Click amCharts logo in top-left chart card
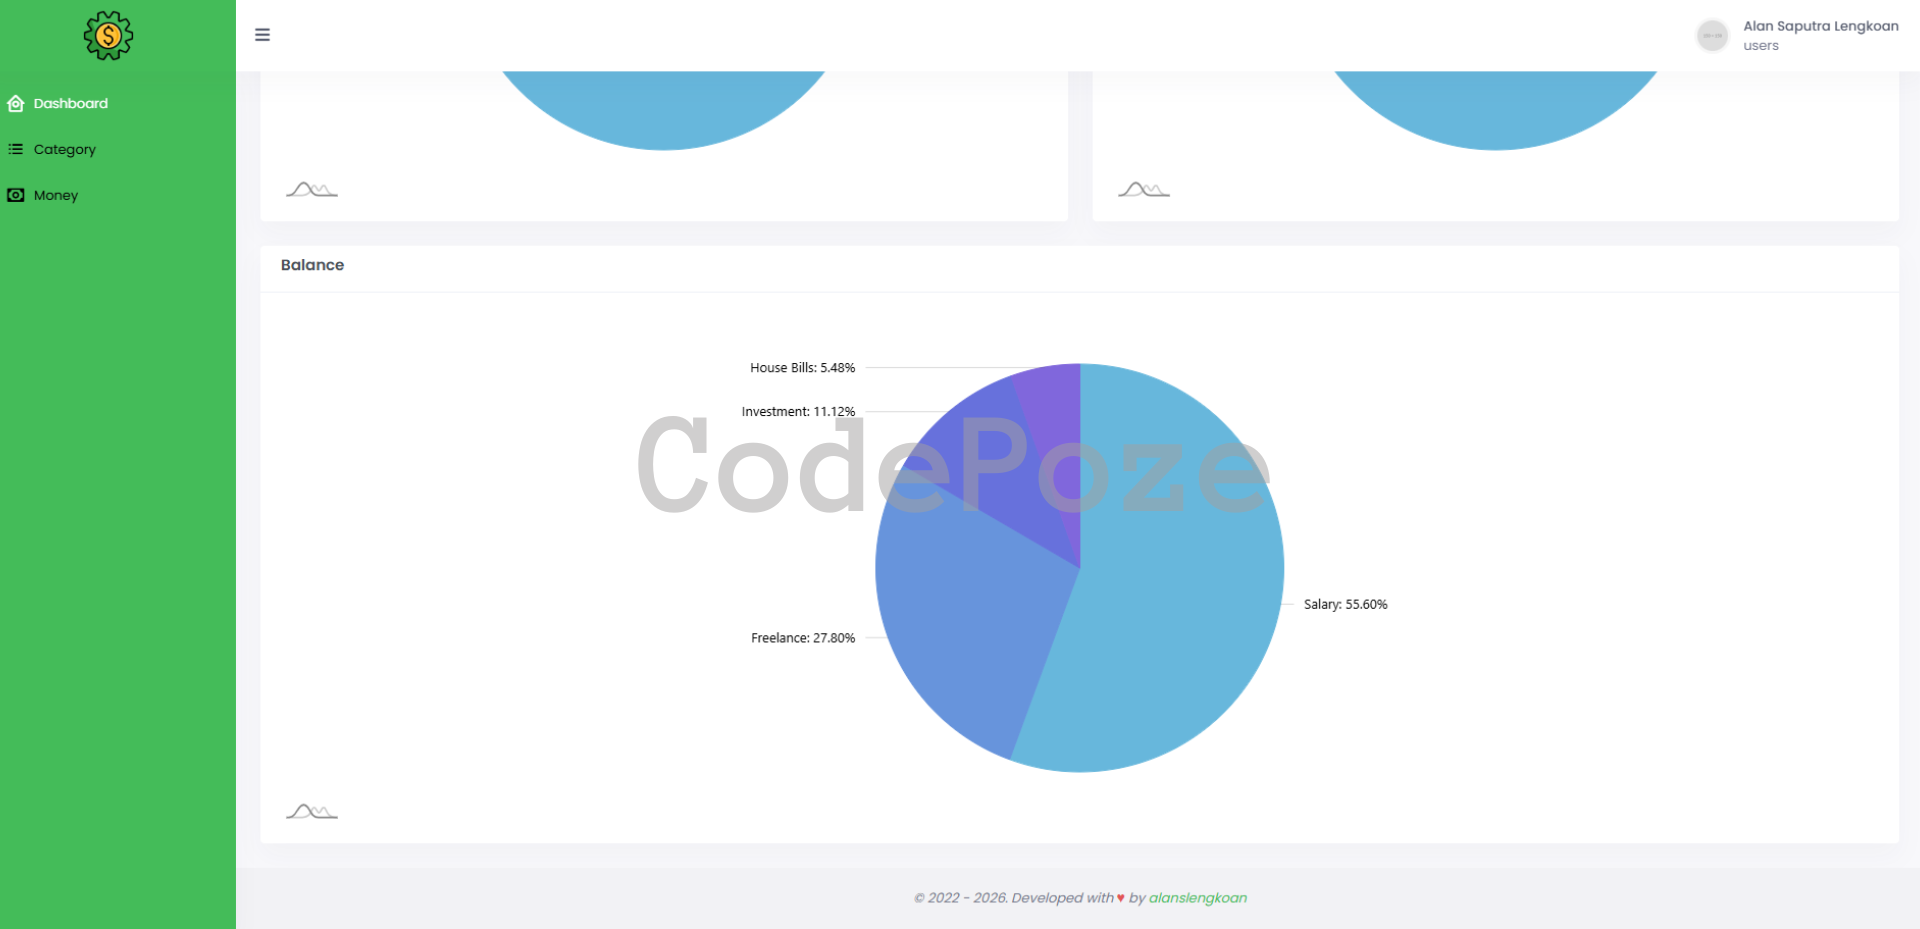The width and height of the screenshot is (1920, 929). tap(312, 189)
